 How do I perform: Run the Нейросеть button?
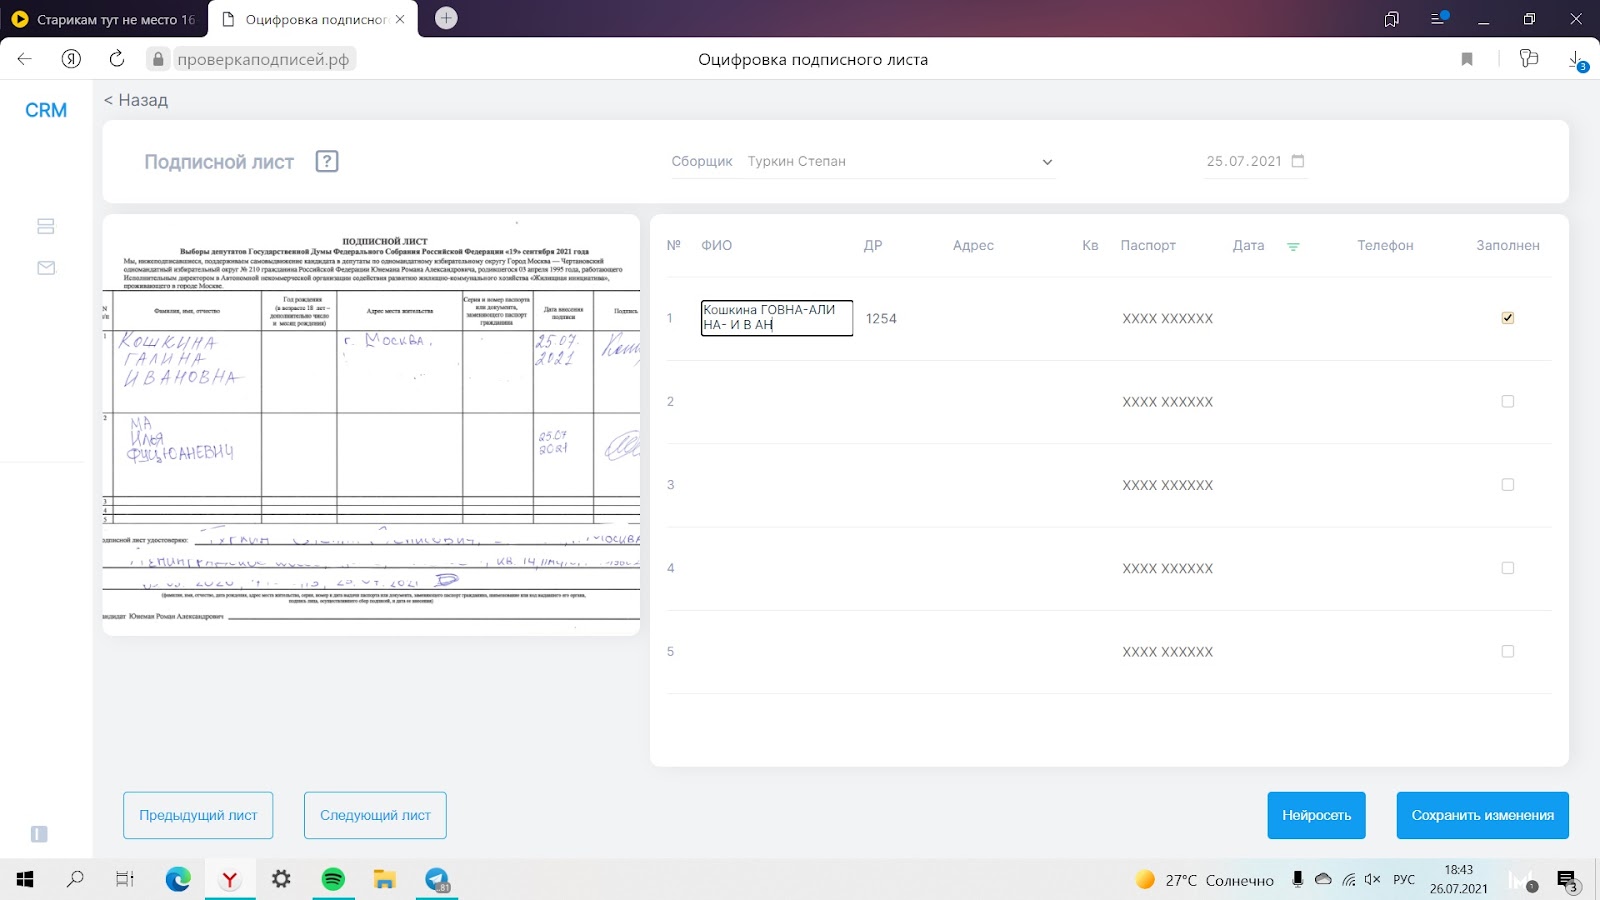point(1316,815)
